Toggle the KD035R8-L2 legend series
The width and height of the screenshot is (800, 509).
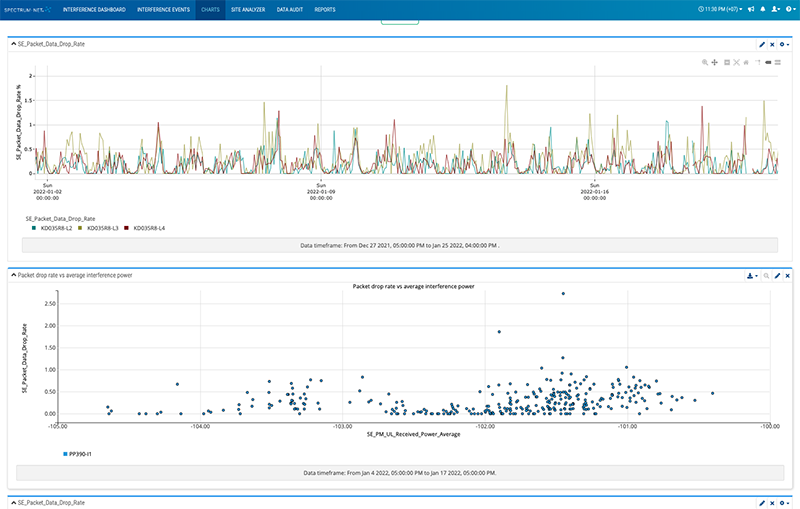pos(56,228)
